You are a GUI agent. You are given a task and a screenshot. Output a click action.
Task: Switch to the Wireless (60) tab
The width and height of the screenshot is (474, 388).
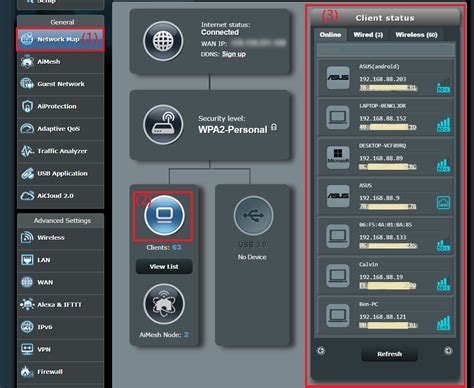click(x=416, y=35)
